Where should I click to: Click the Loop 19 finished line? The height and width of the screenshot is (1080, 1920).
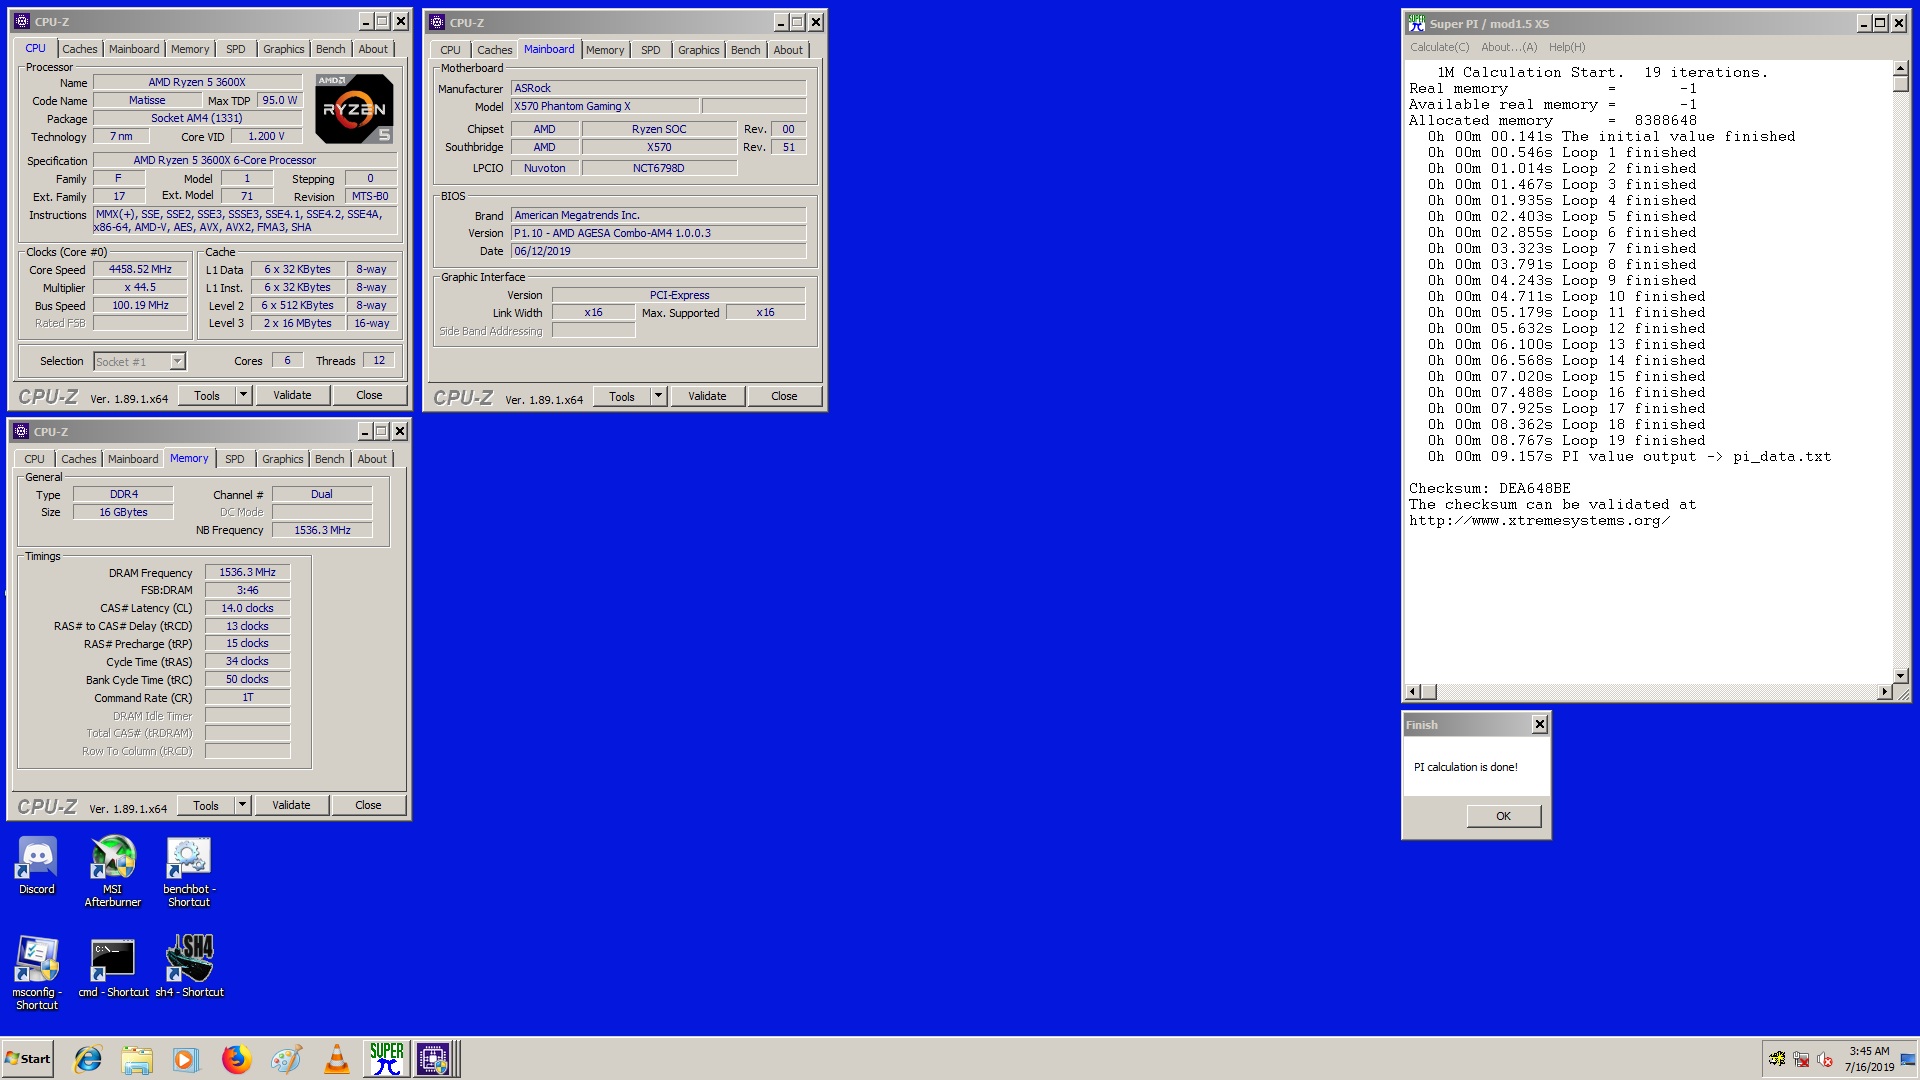tap(1566, 440)
